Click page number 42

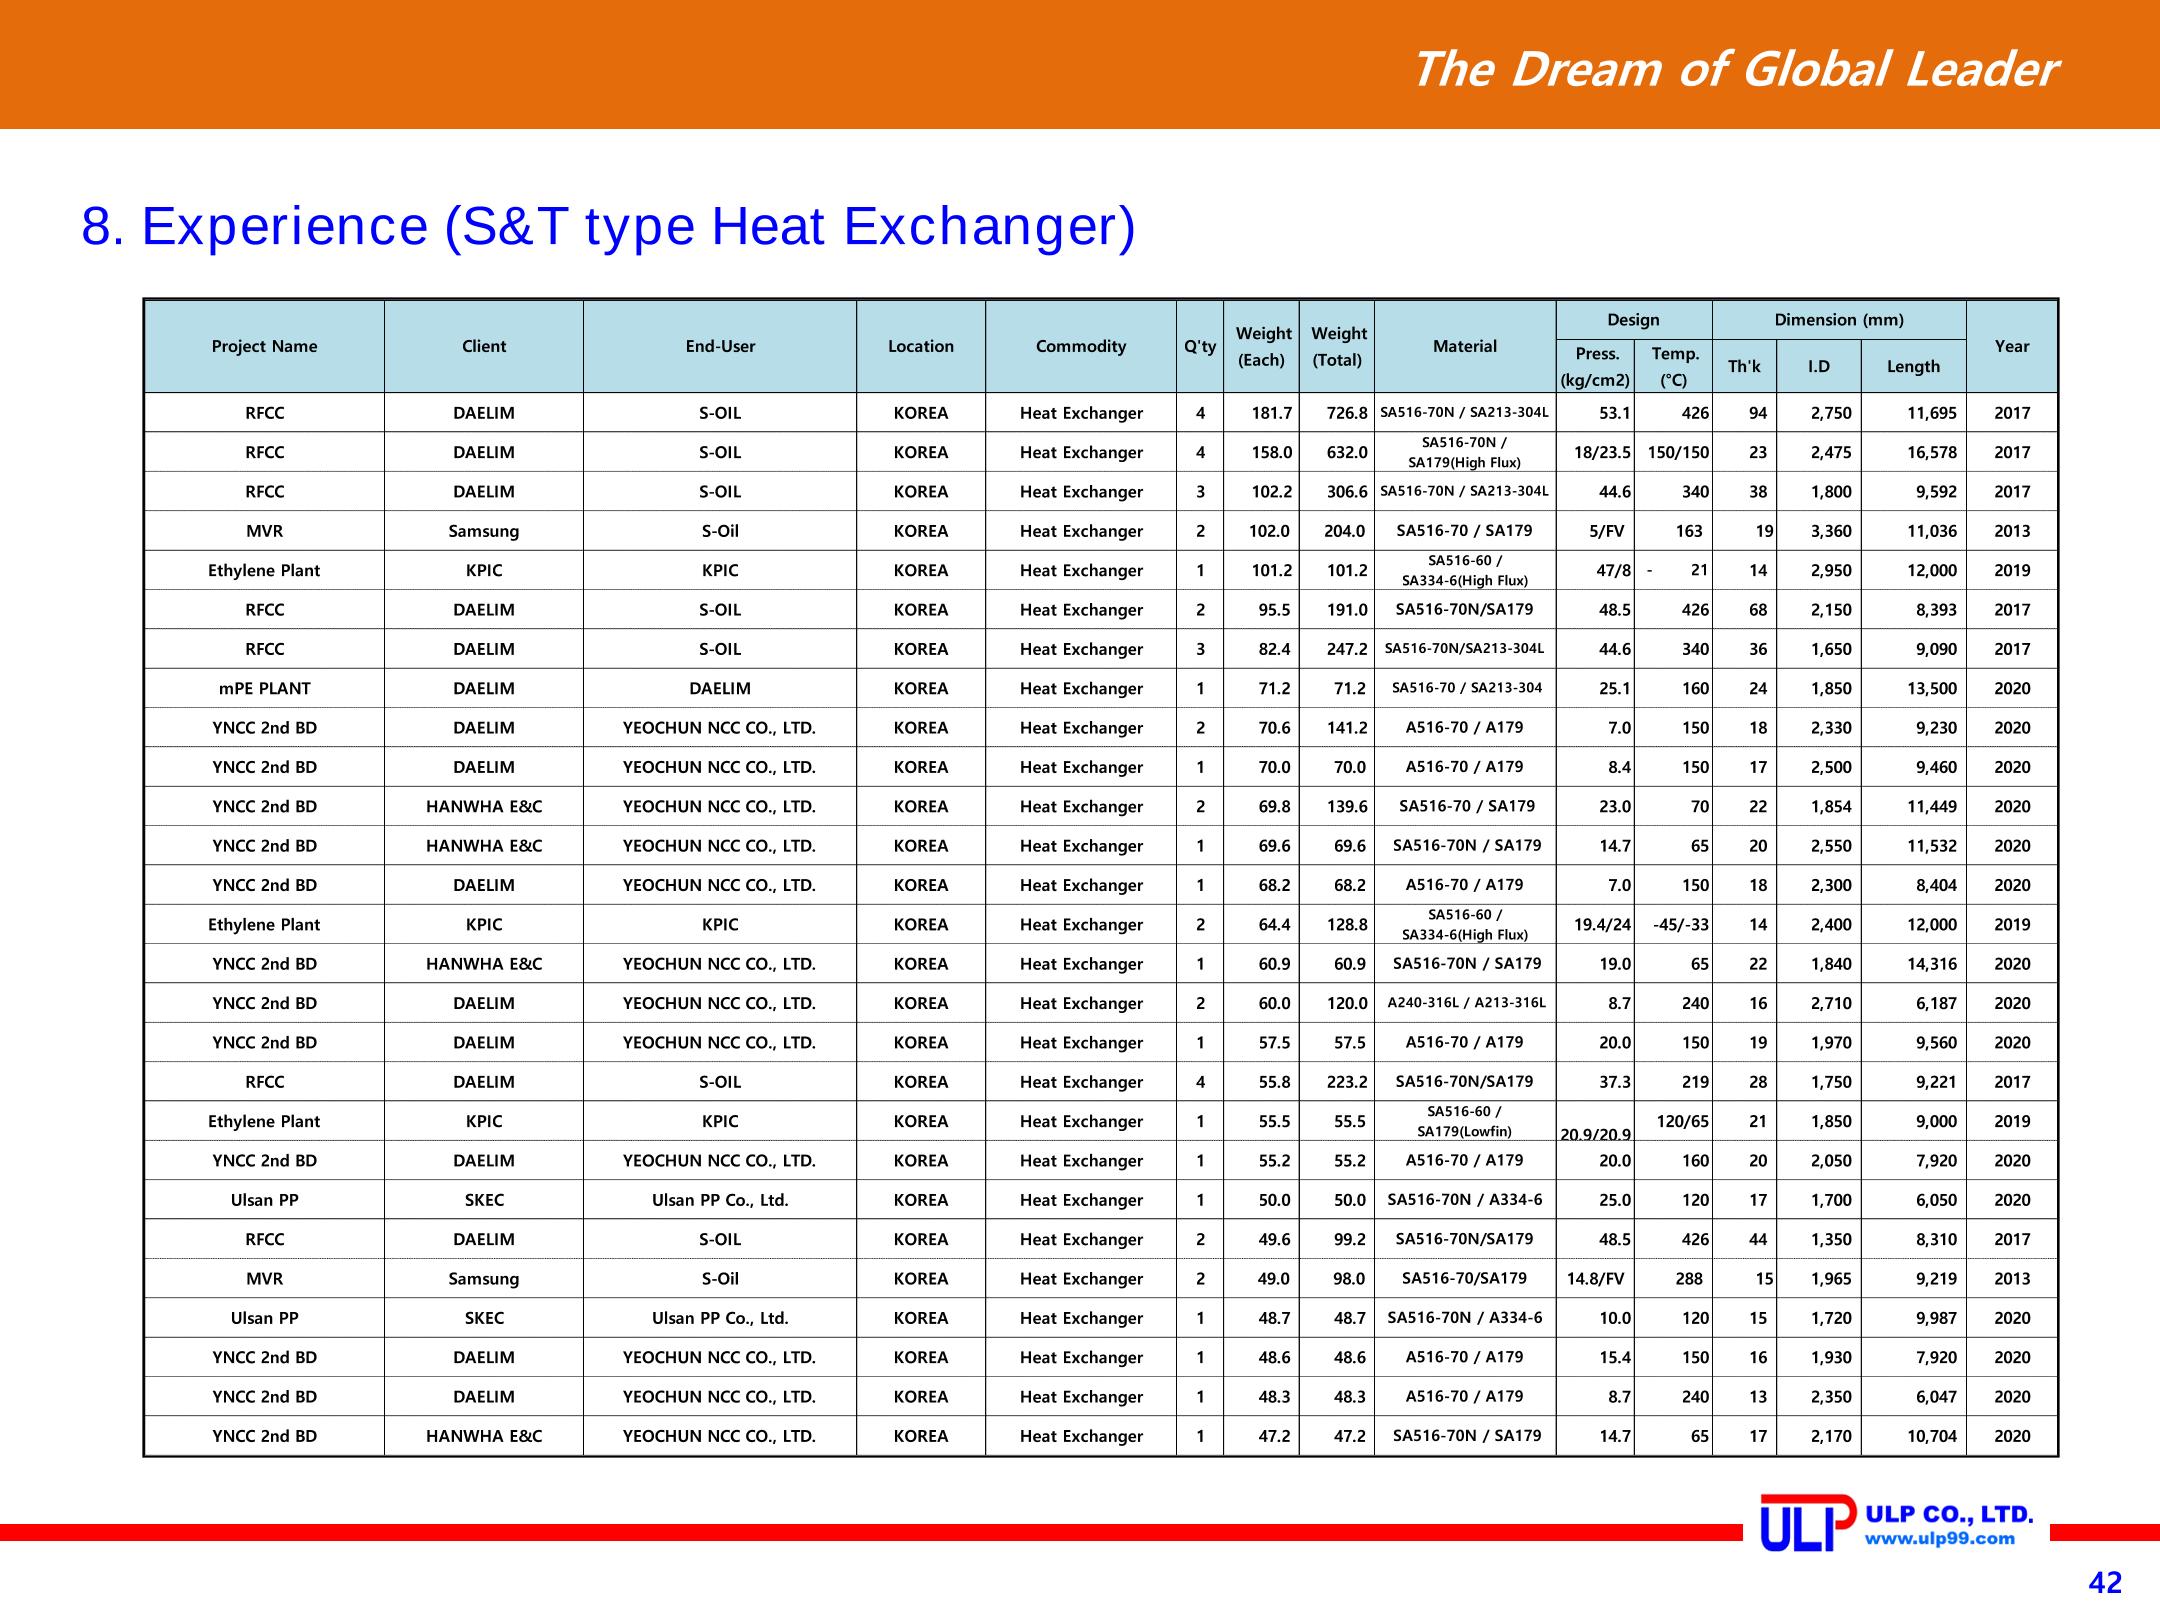(2105, 1583)
